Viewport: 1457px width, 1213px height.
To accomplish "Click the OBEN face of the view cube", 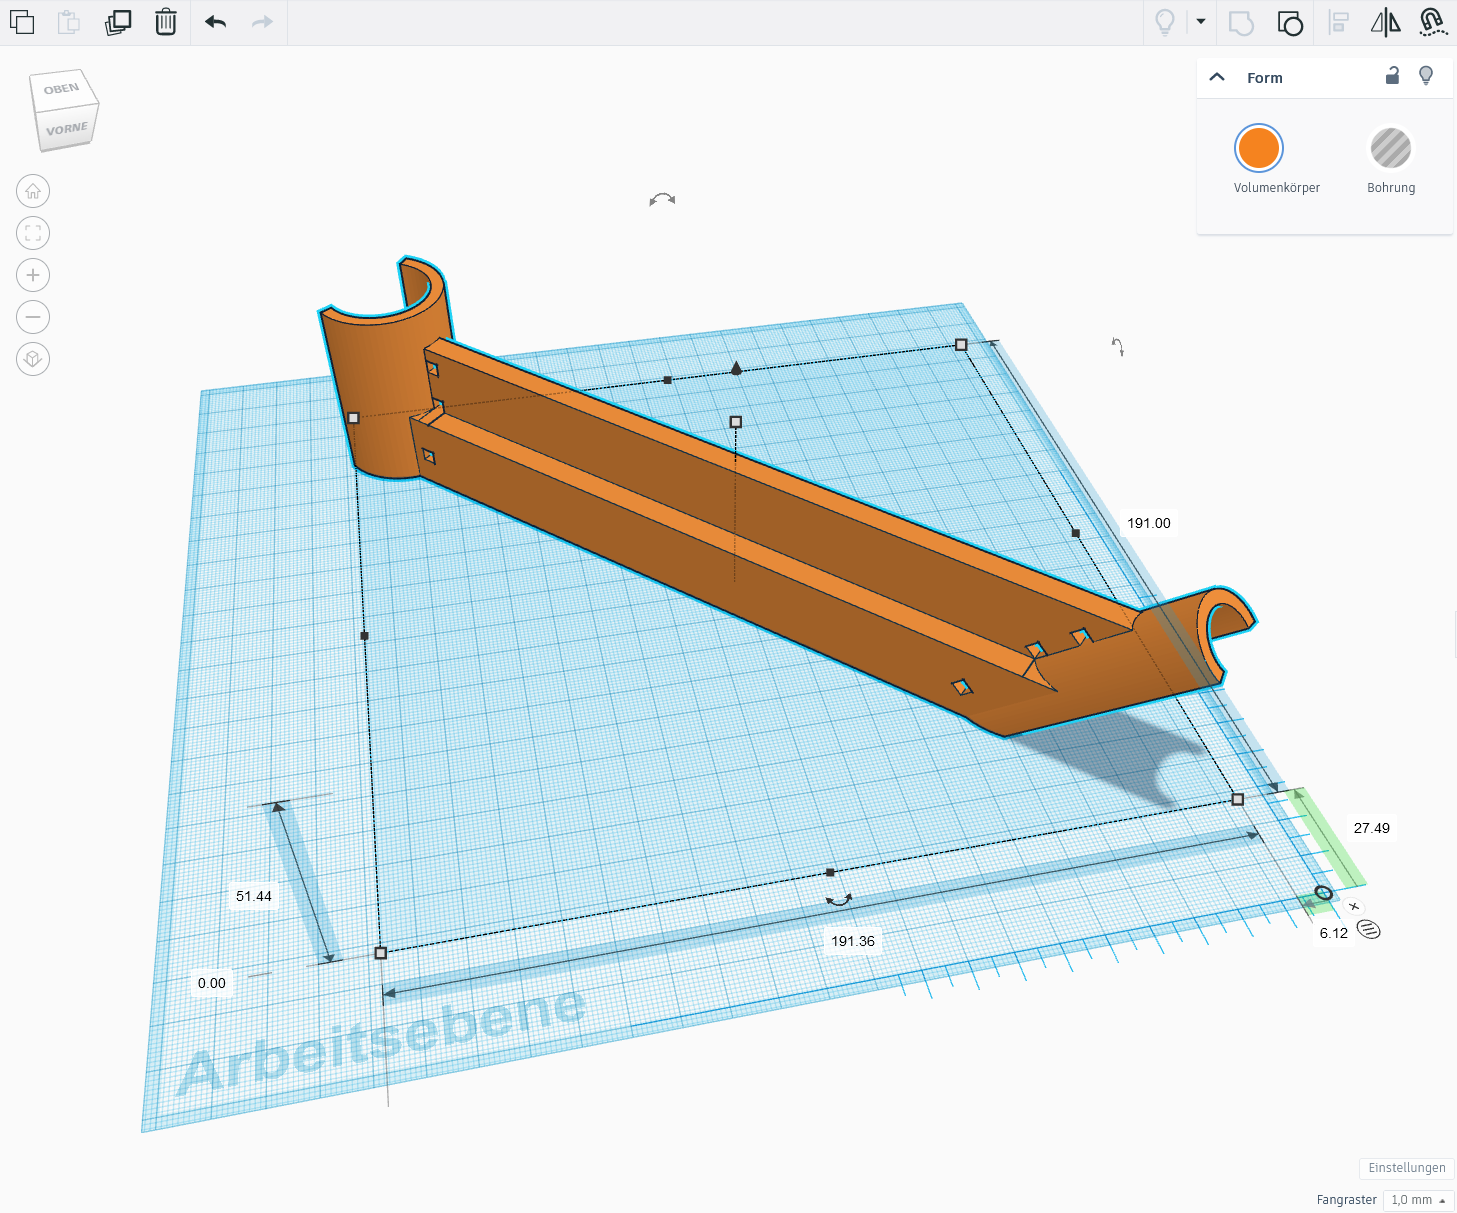I will point(62,89).
